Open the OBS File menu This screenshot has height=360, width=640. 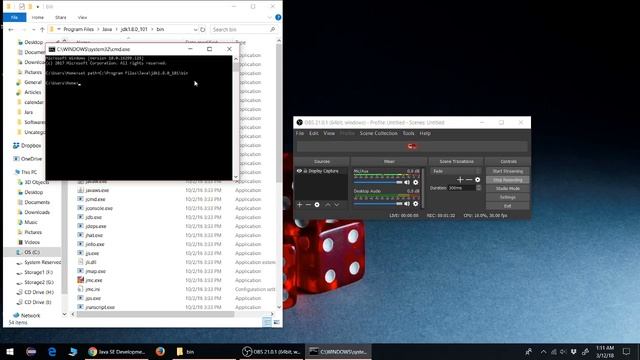point(300,133)
